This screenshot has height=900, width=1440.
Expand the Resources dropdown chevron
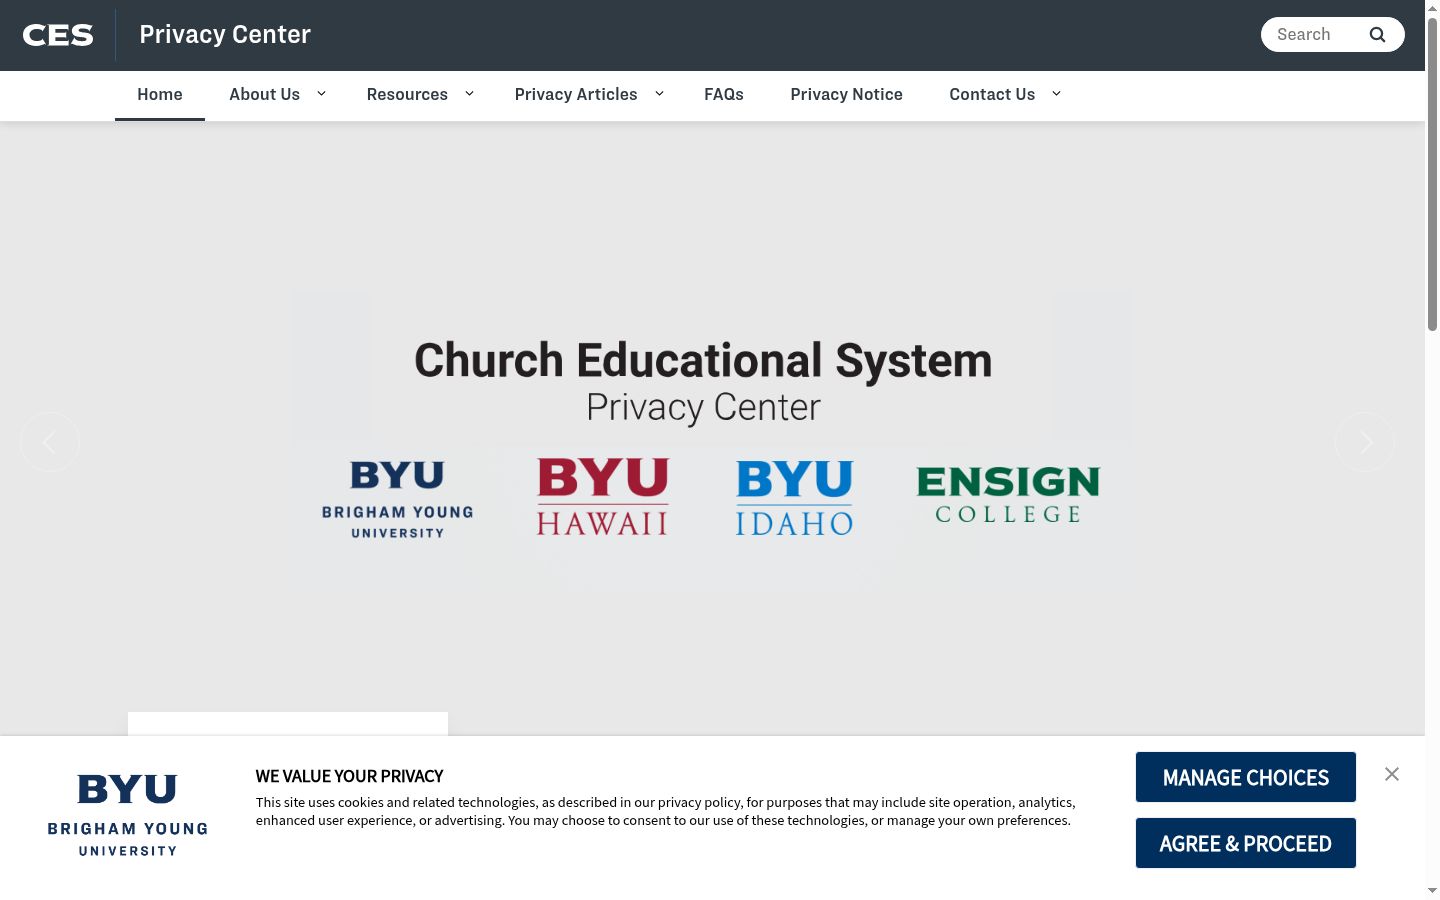coord(469,94)
